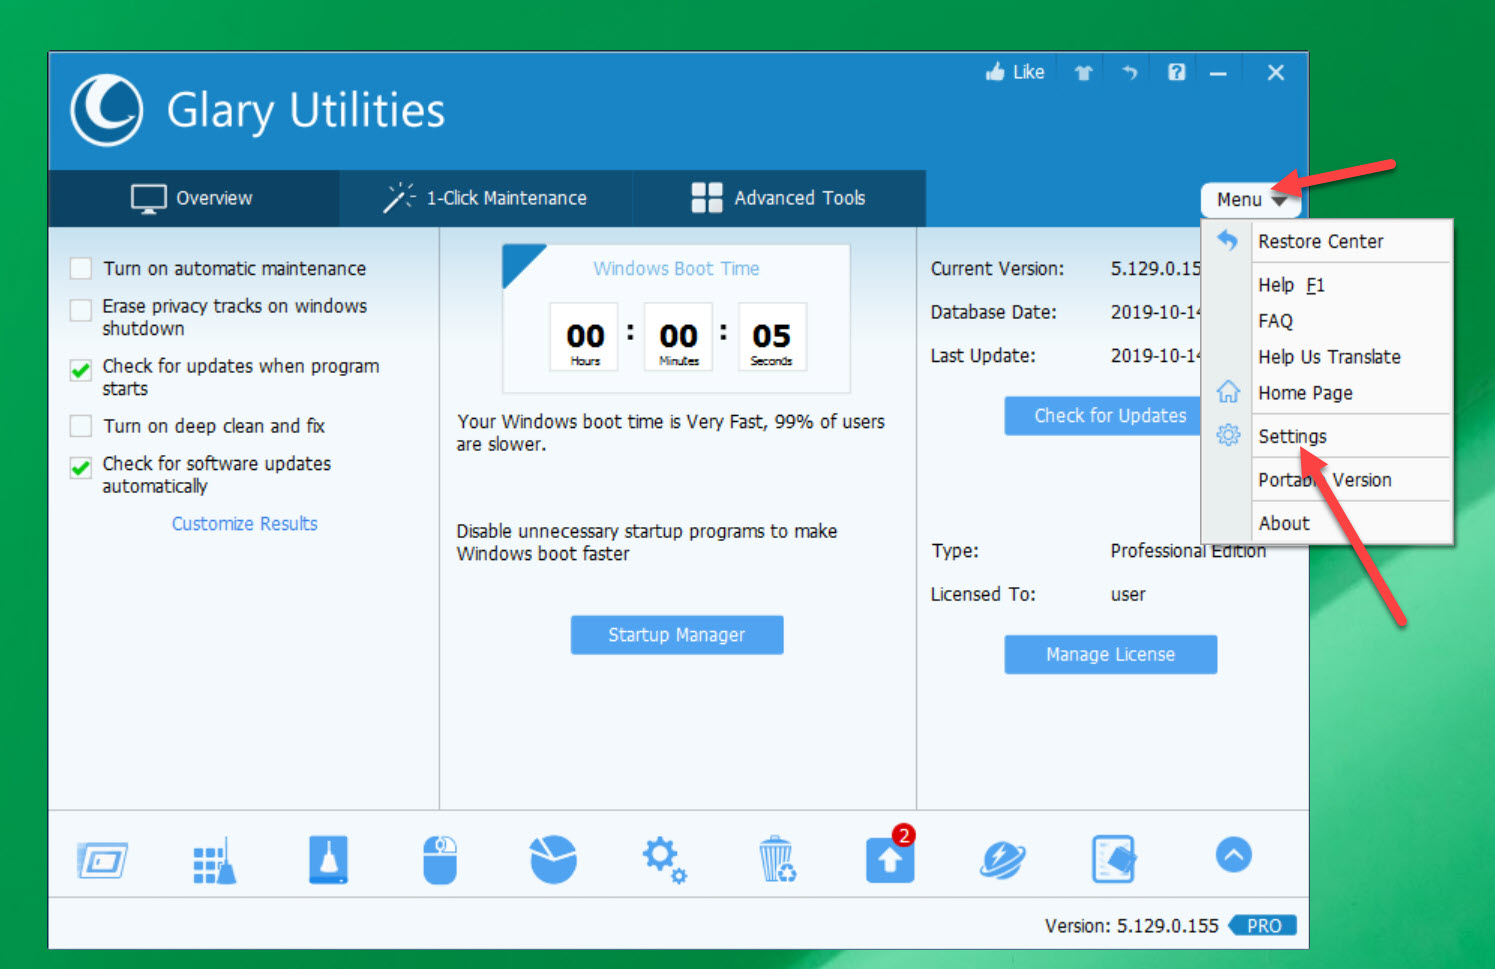Click the Glary Utilities moon logo

(x=107, y=110)
